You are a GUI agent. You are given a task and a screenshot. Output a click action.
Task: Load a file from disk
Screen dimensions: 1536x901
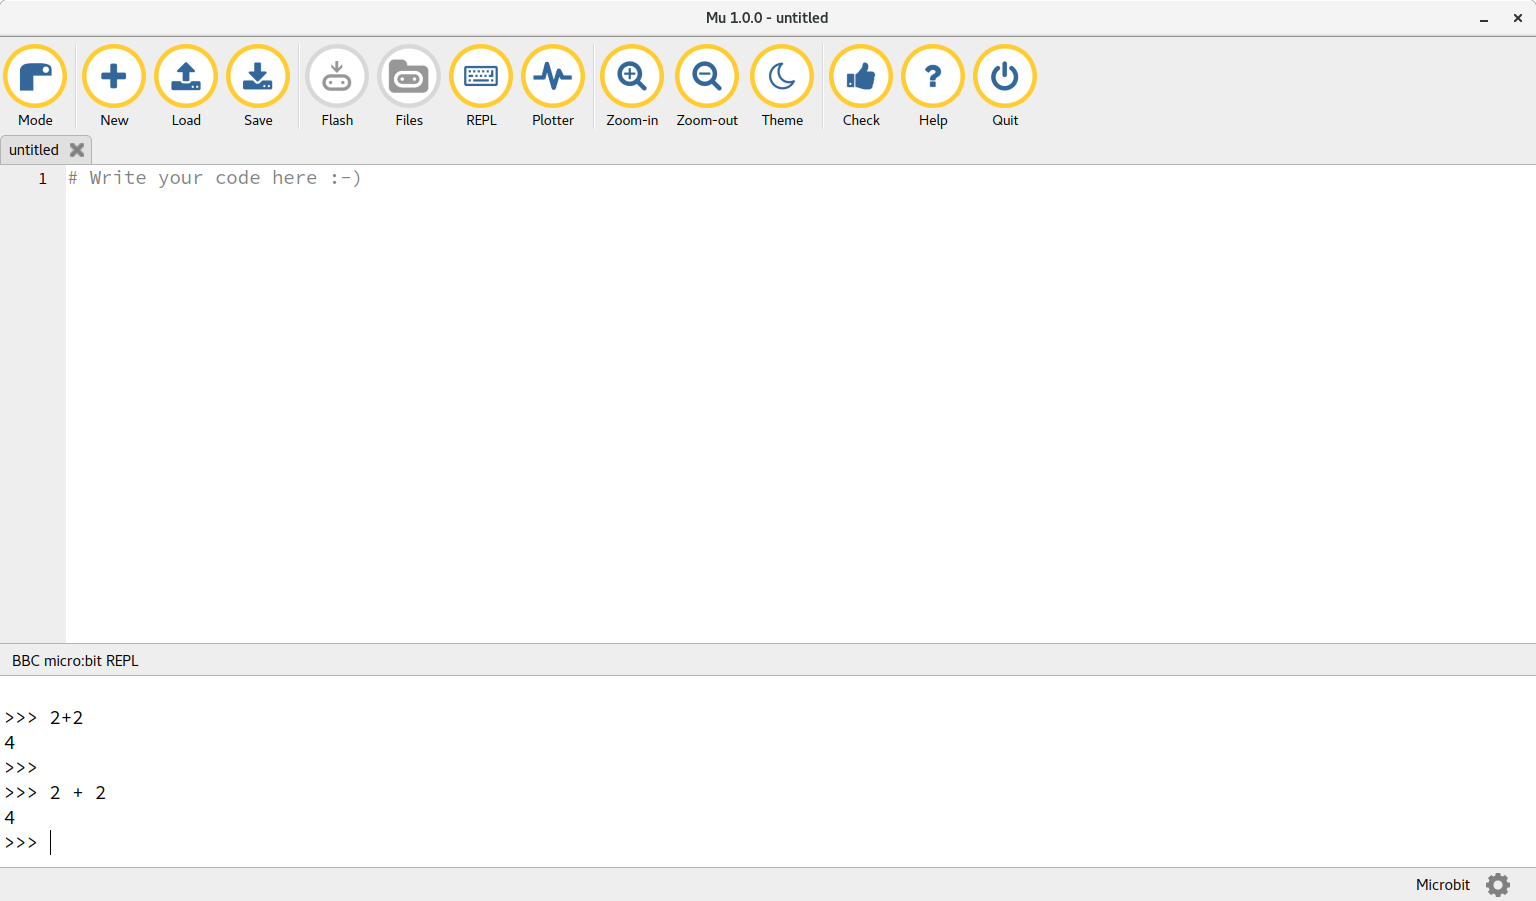(x=186, y=86)
